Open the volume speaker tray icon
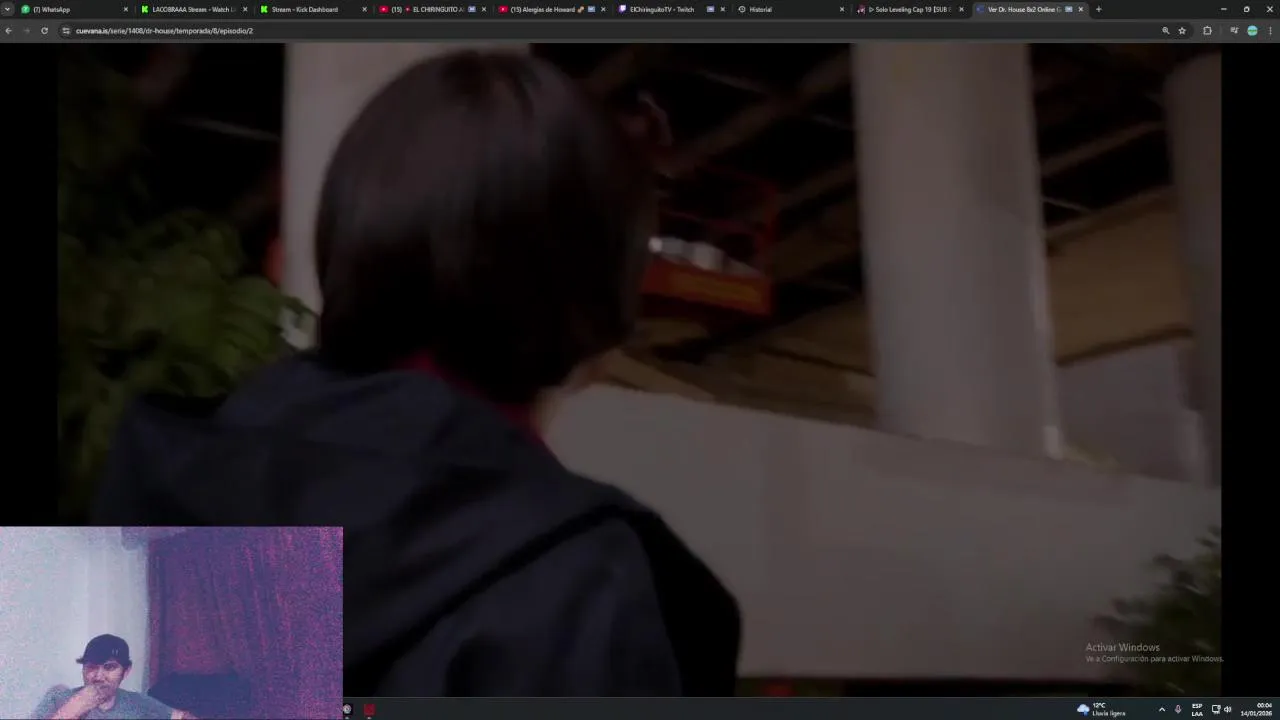 (x=1227, y=709)
